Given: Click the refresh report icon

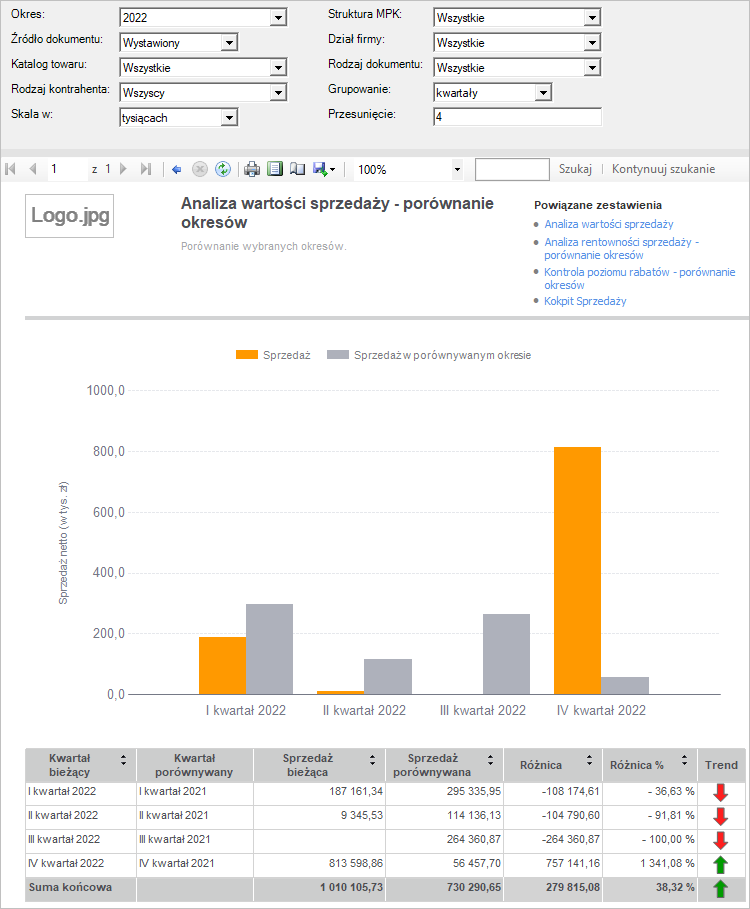Looking at the screenshot, I should pyautogui.click(x=223, y=169).
